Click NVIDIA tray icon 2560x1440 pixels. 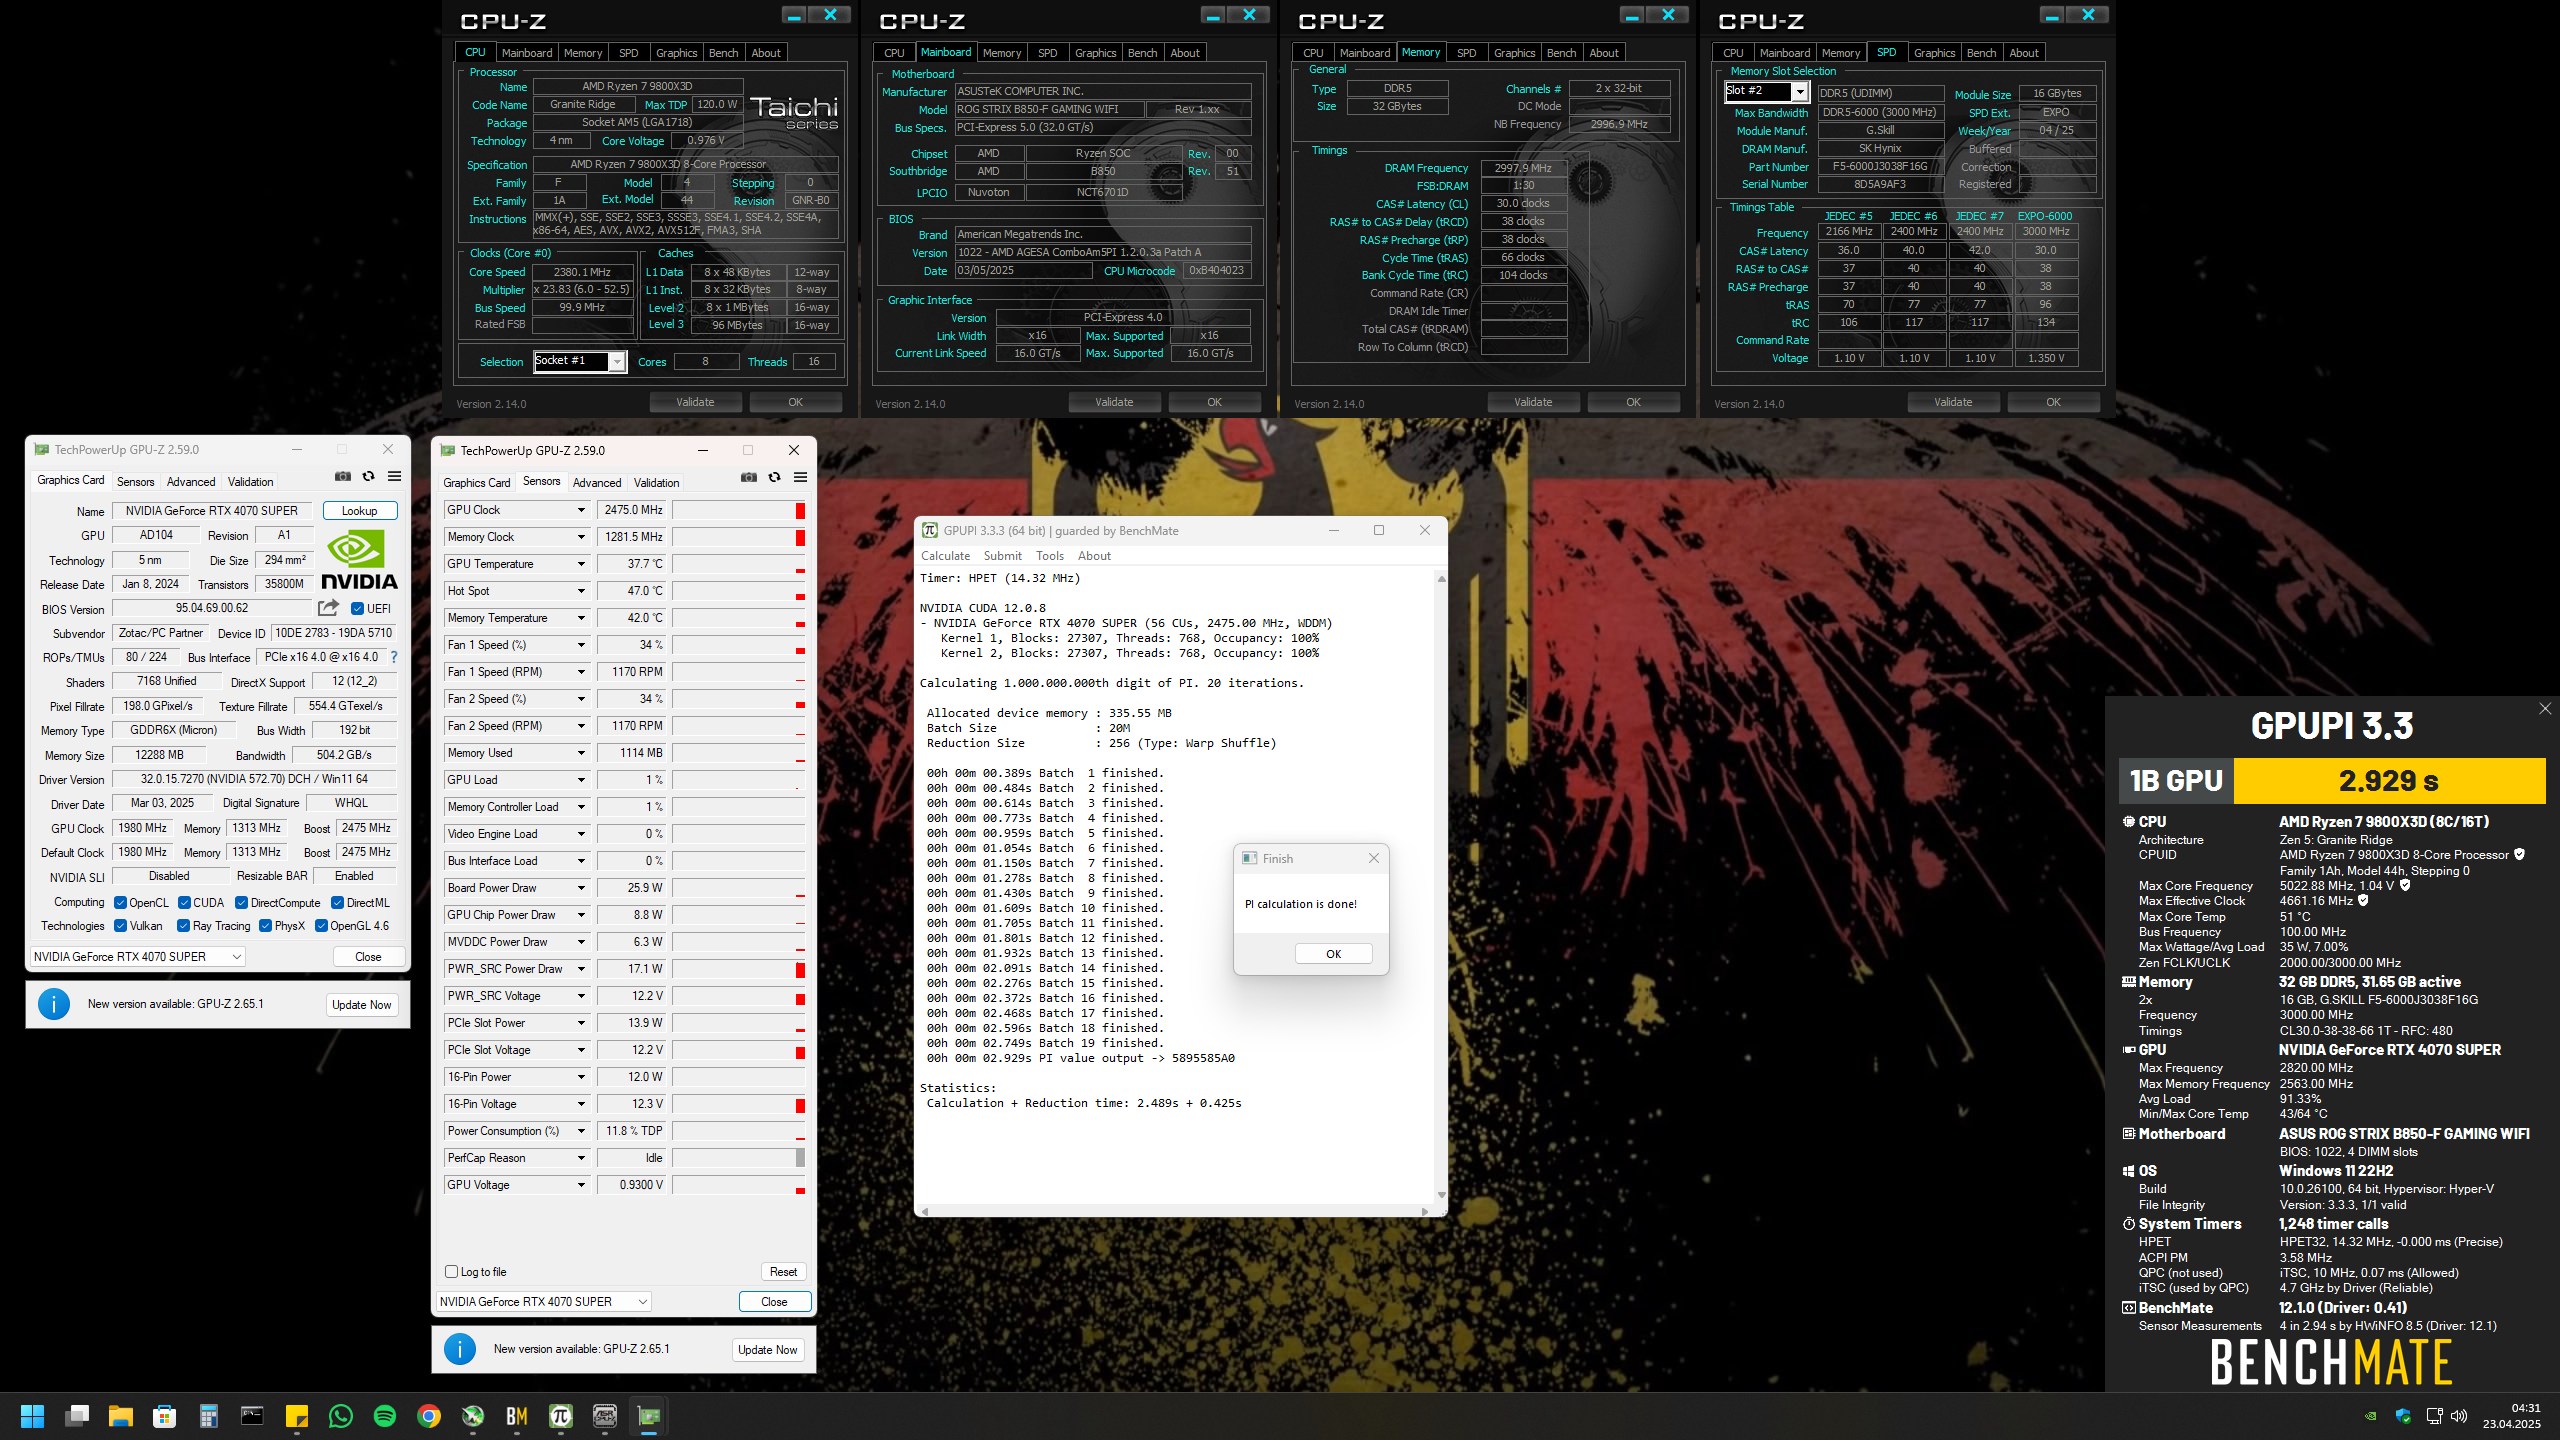coord(2370,1416)
